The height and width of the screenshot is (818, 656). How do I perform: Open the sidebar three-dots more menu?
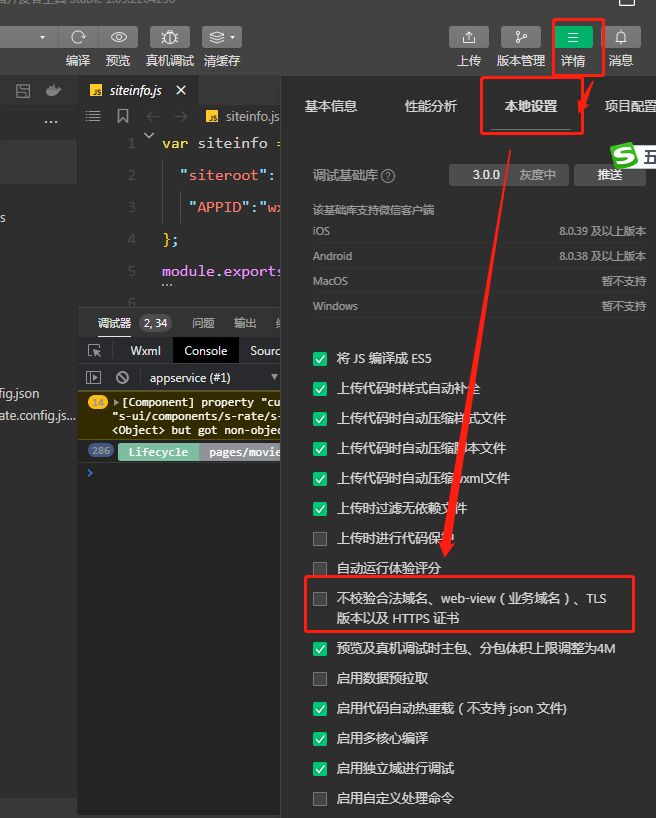pos(51,122)
